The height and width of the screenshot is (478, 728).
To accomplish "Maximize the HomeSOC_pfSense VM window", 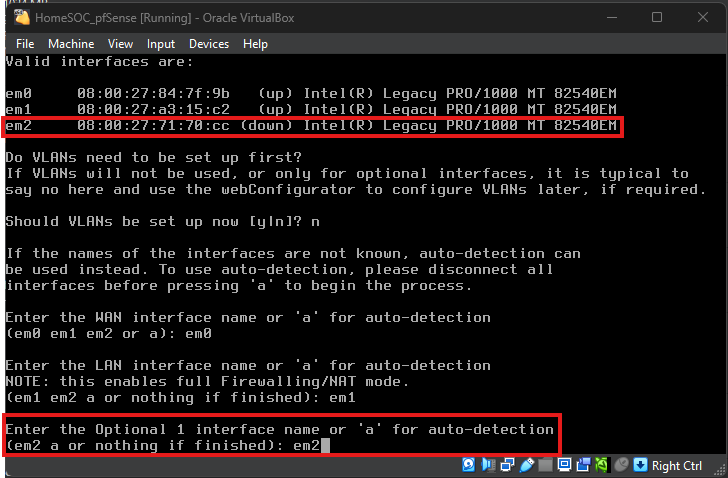I will pyautogui.click(x=657, y=17).
